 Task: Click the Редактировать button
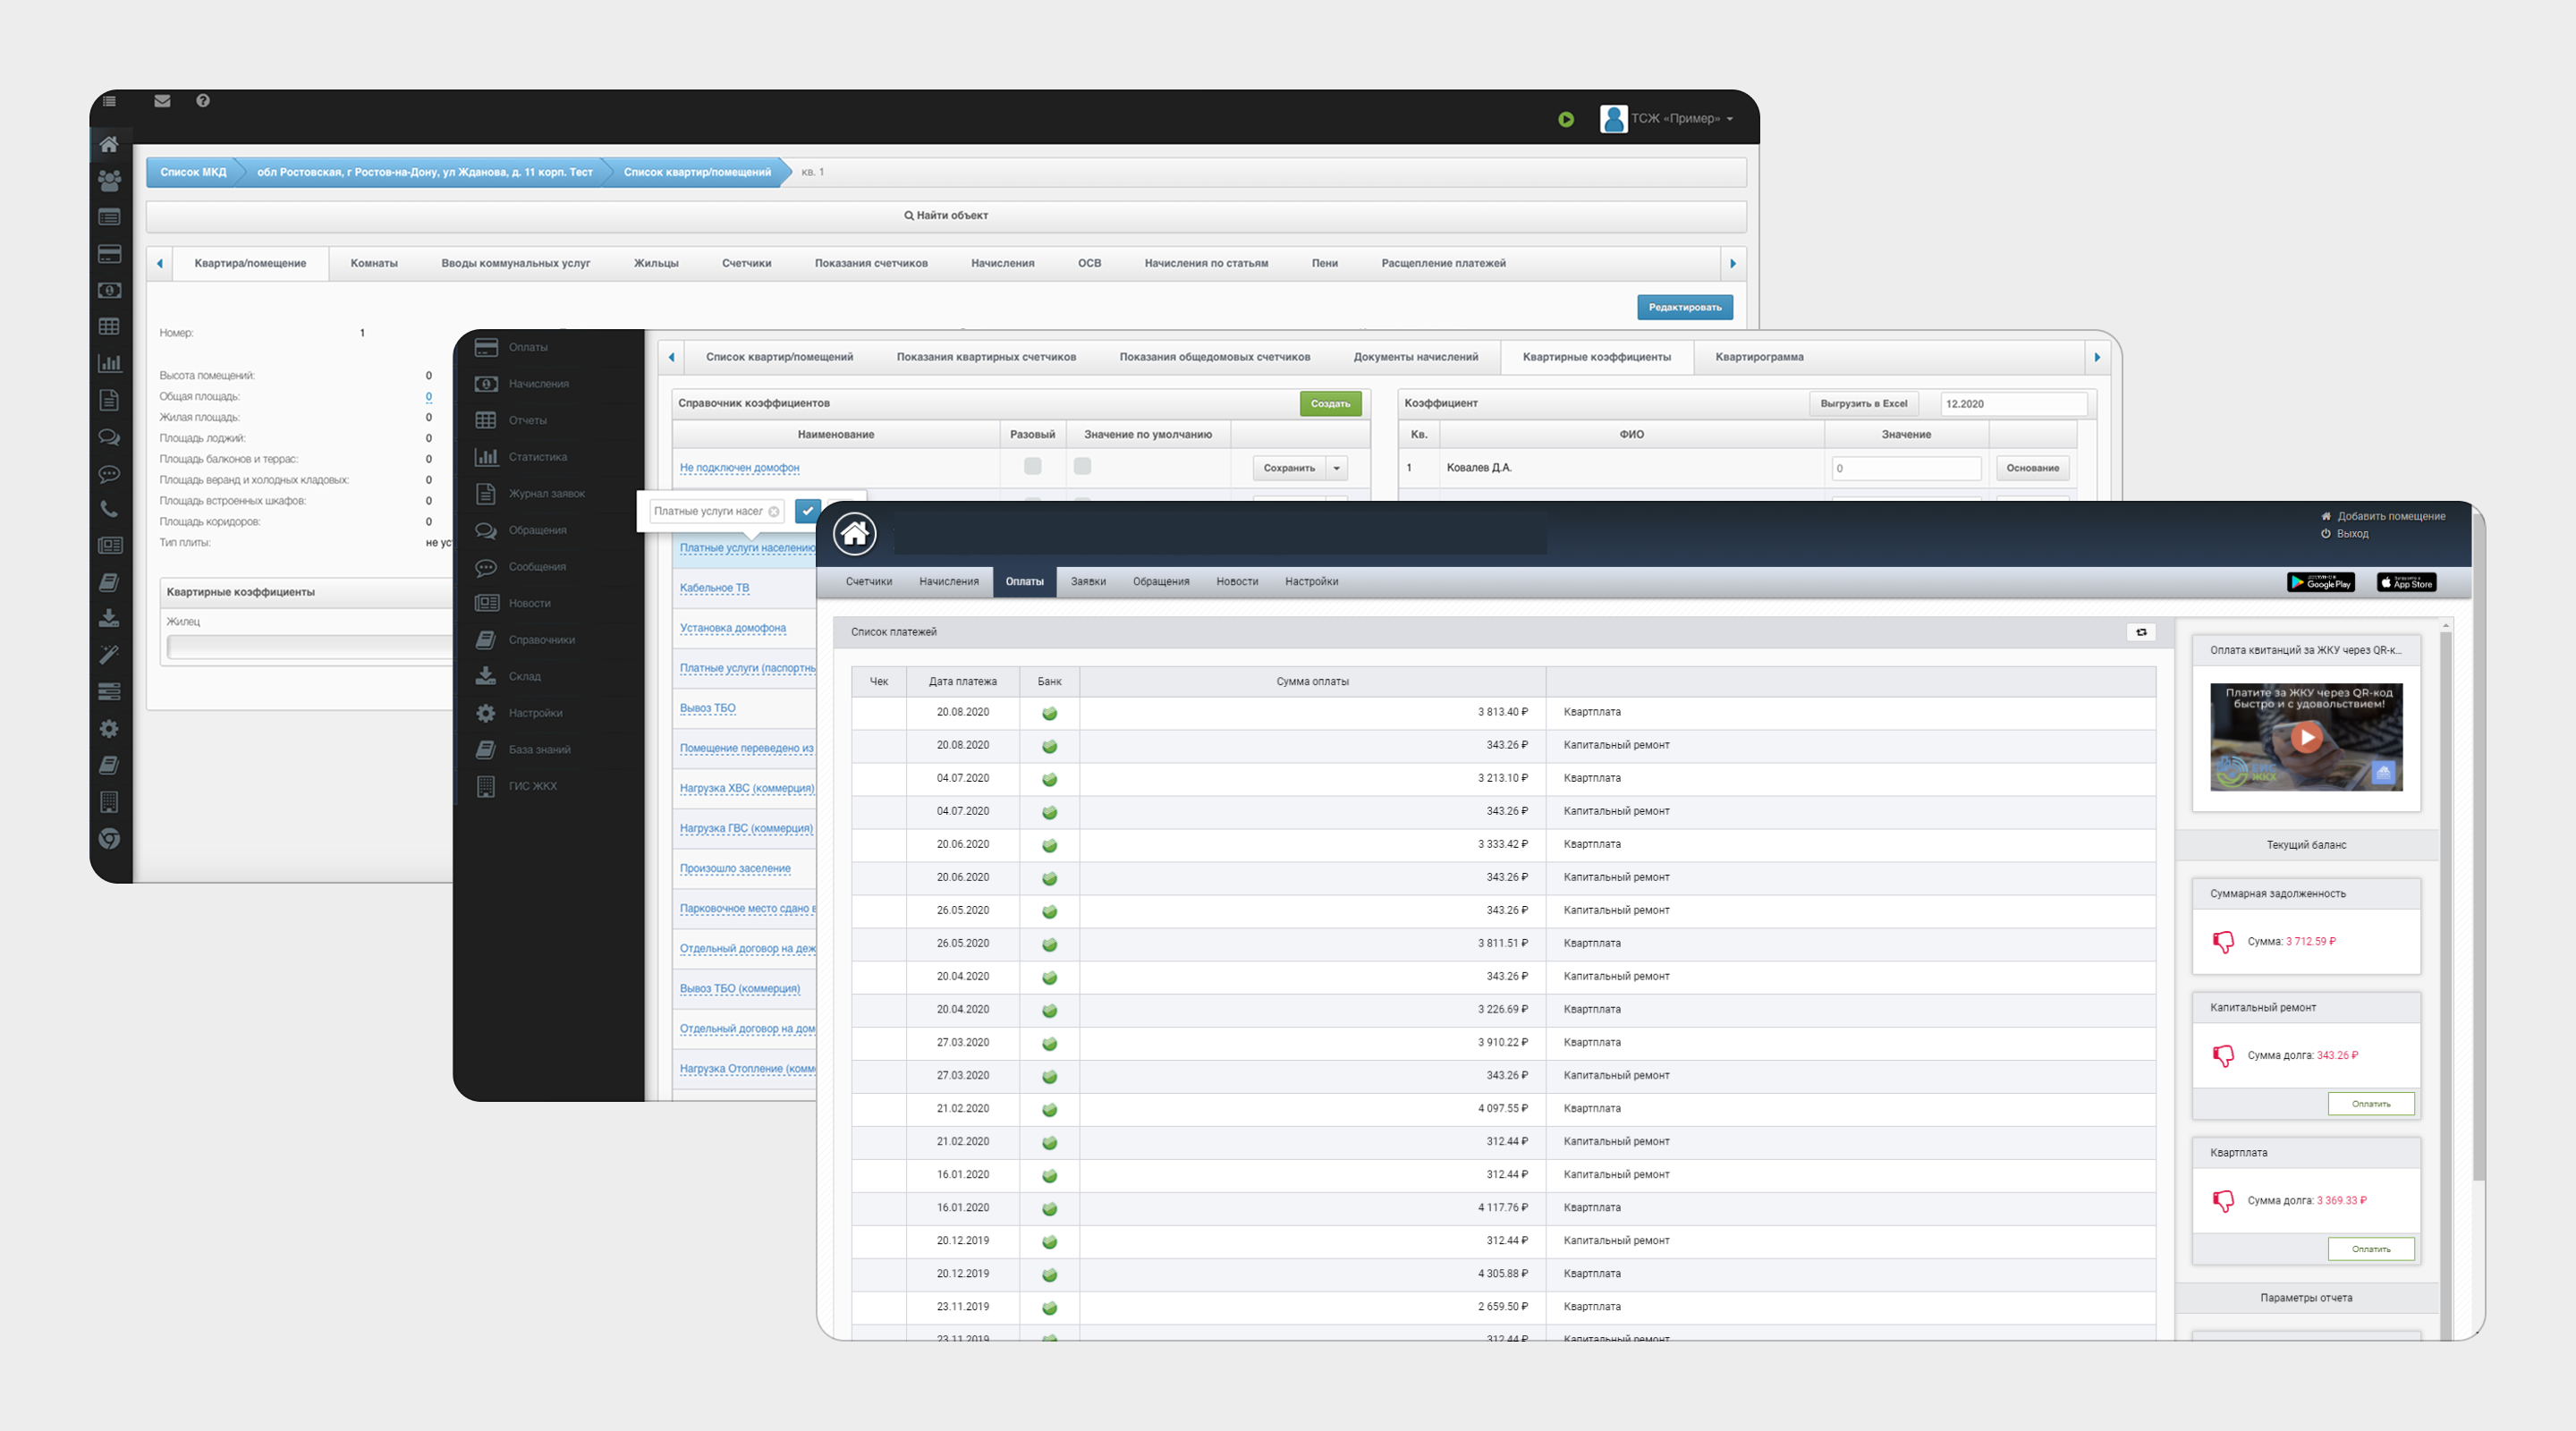coord(1684,307)
